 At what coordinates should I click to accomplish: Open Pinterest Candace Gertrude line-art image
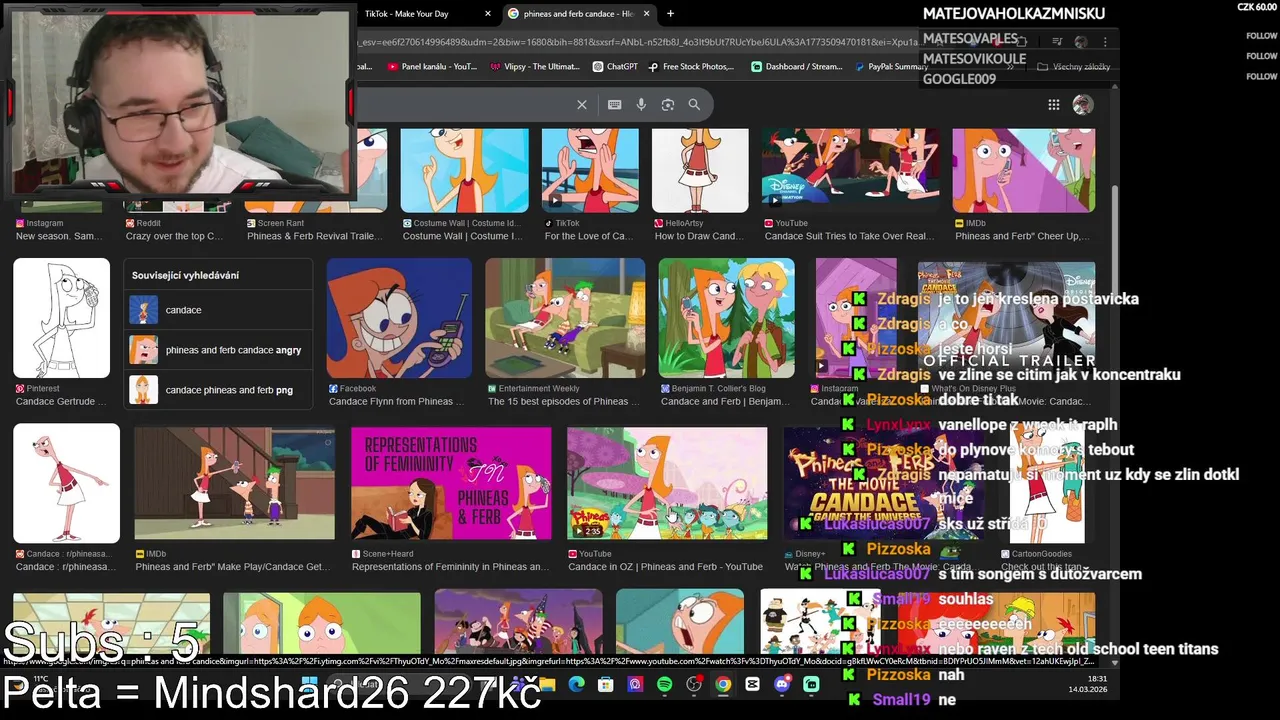tap(62, 318)
